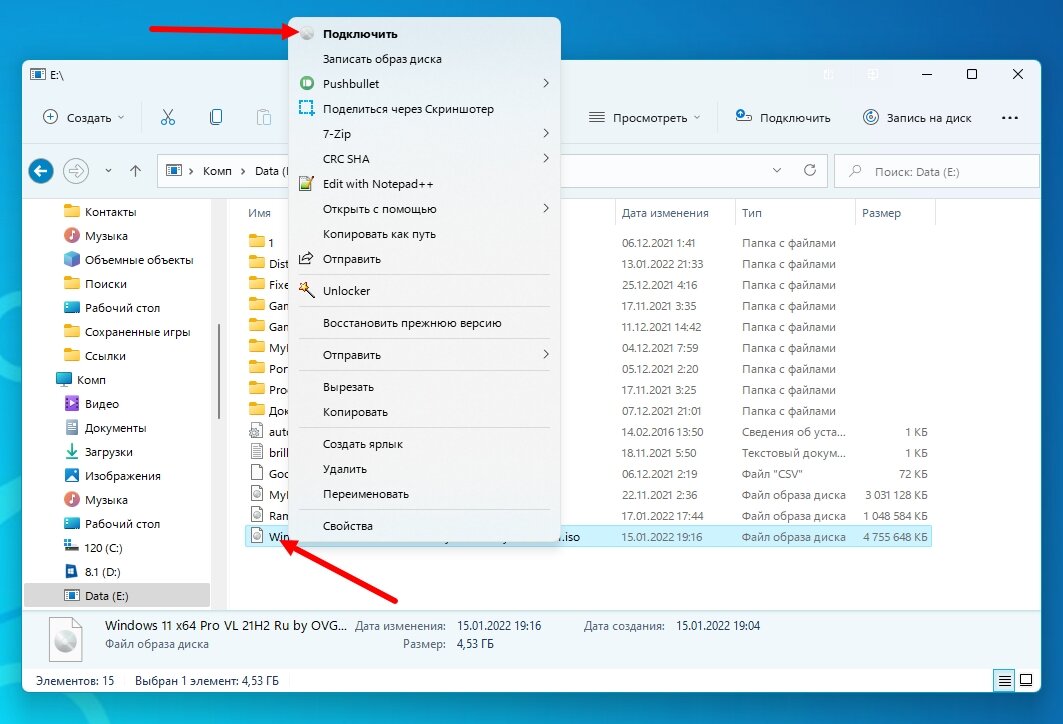Image resolution: width=1063 pixels, height=724 pixels.
Task: Click the Unlocker wand icon
Action: tap(306, 290)
